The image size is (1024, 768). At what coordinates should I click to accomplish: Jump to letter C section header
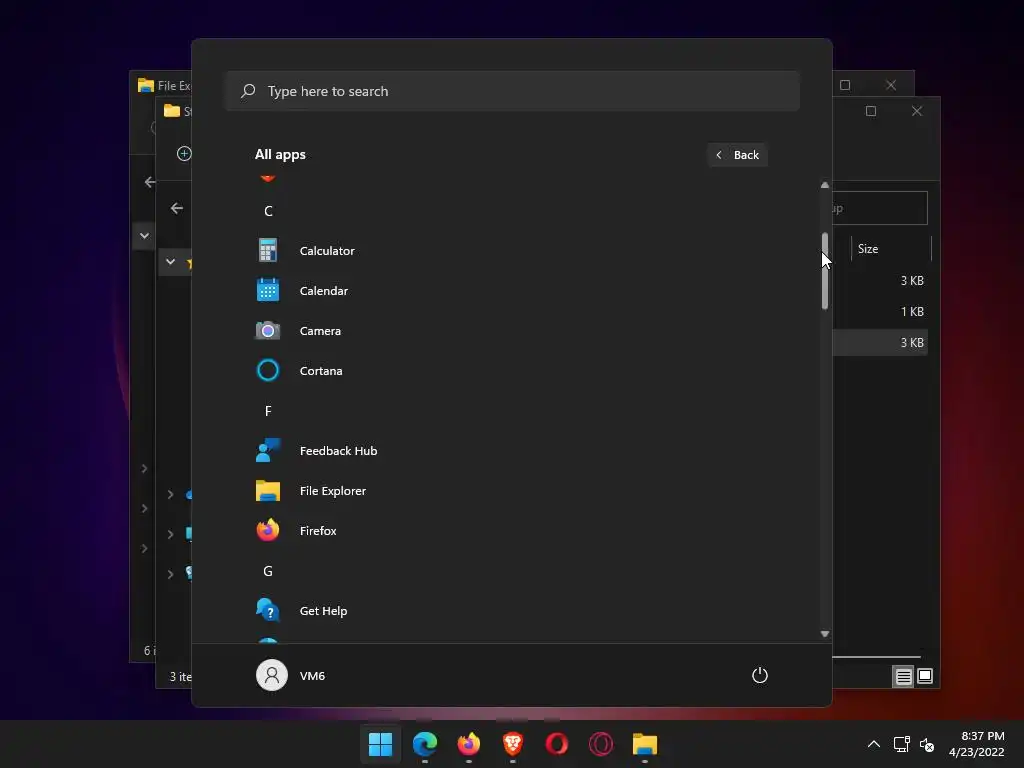coord(268,211)
